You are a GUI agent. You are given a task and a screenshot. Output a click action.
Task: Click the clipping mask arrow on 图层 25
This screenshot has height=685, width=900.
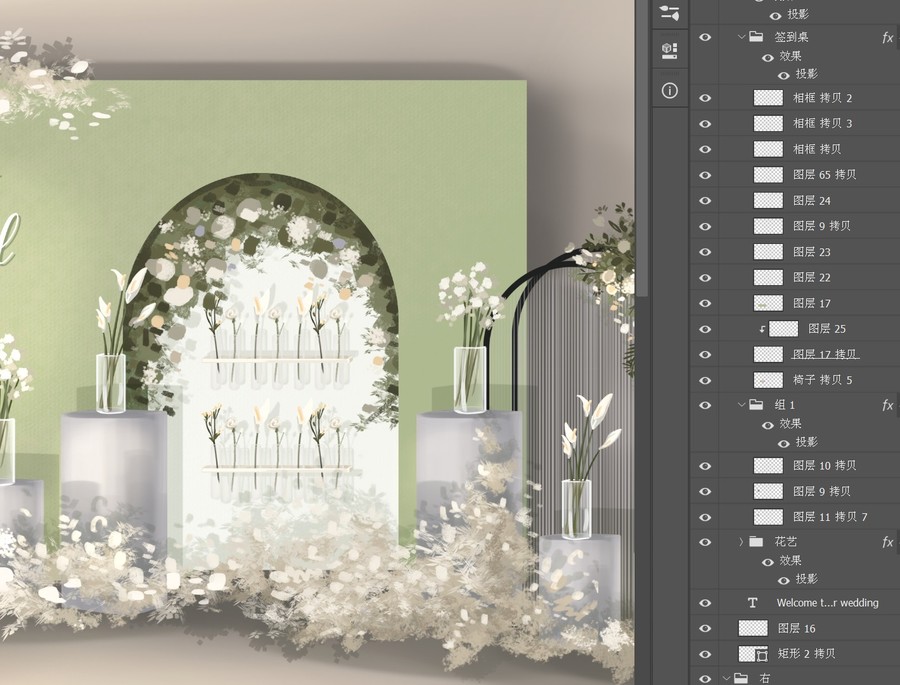click(x=762, y=329)
